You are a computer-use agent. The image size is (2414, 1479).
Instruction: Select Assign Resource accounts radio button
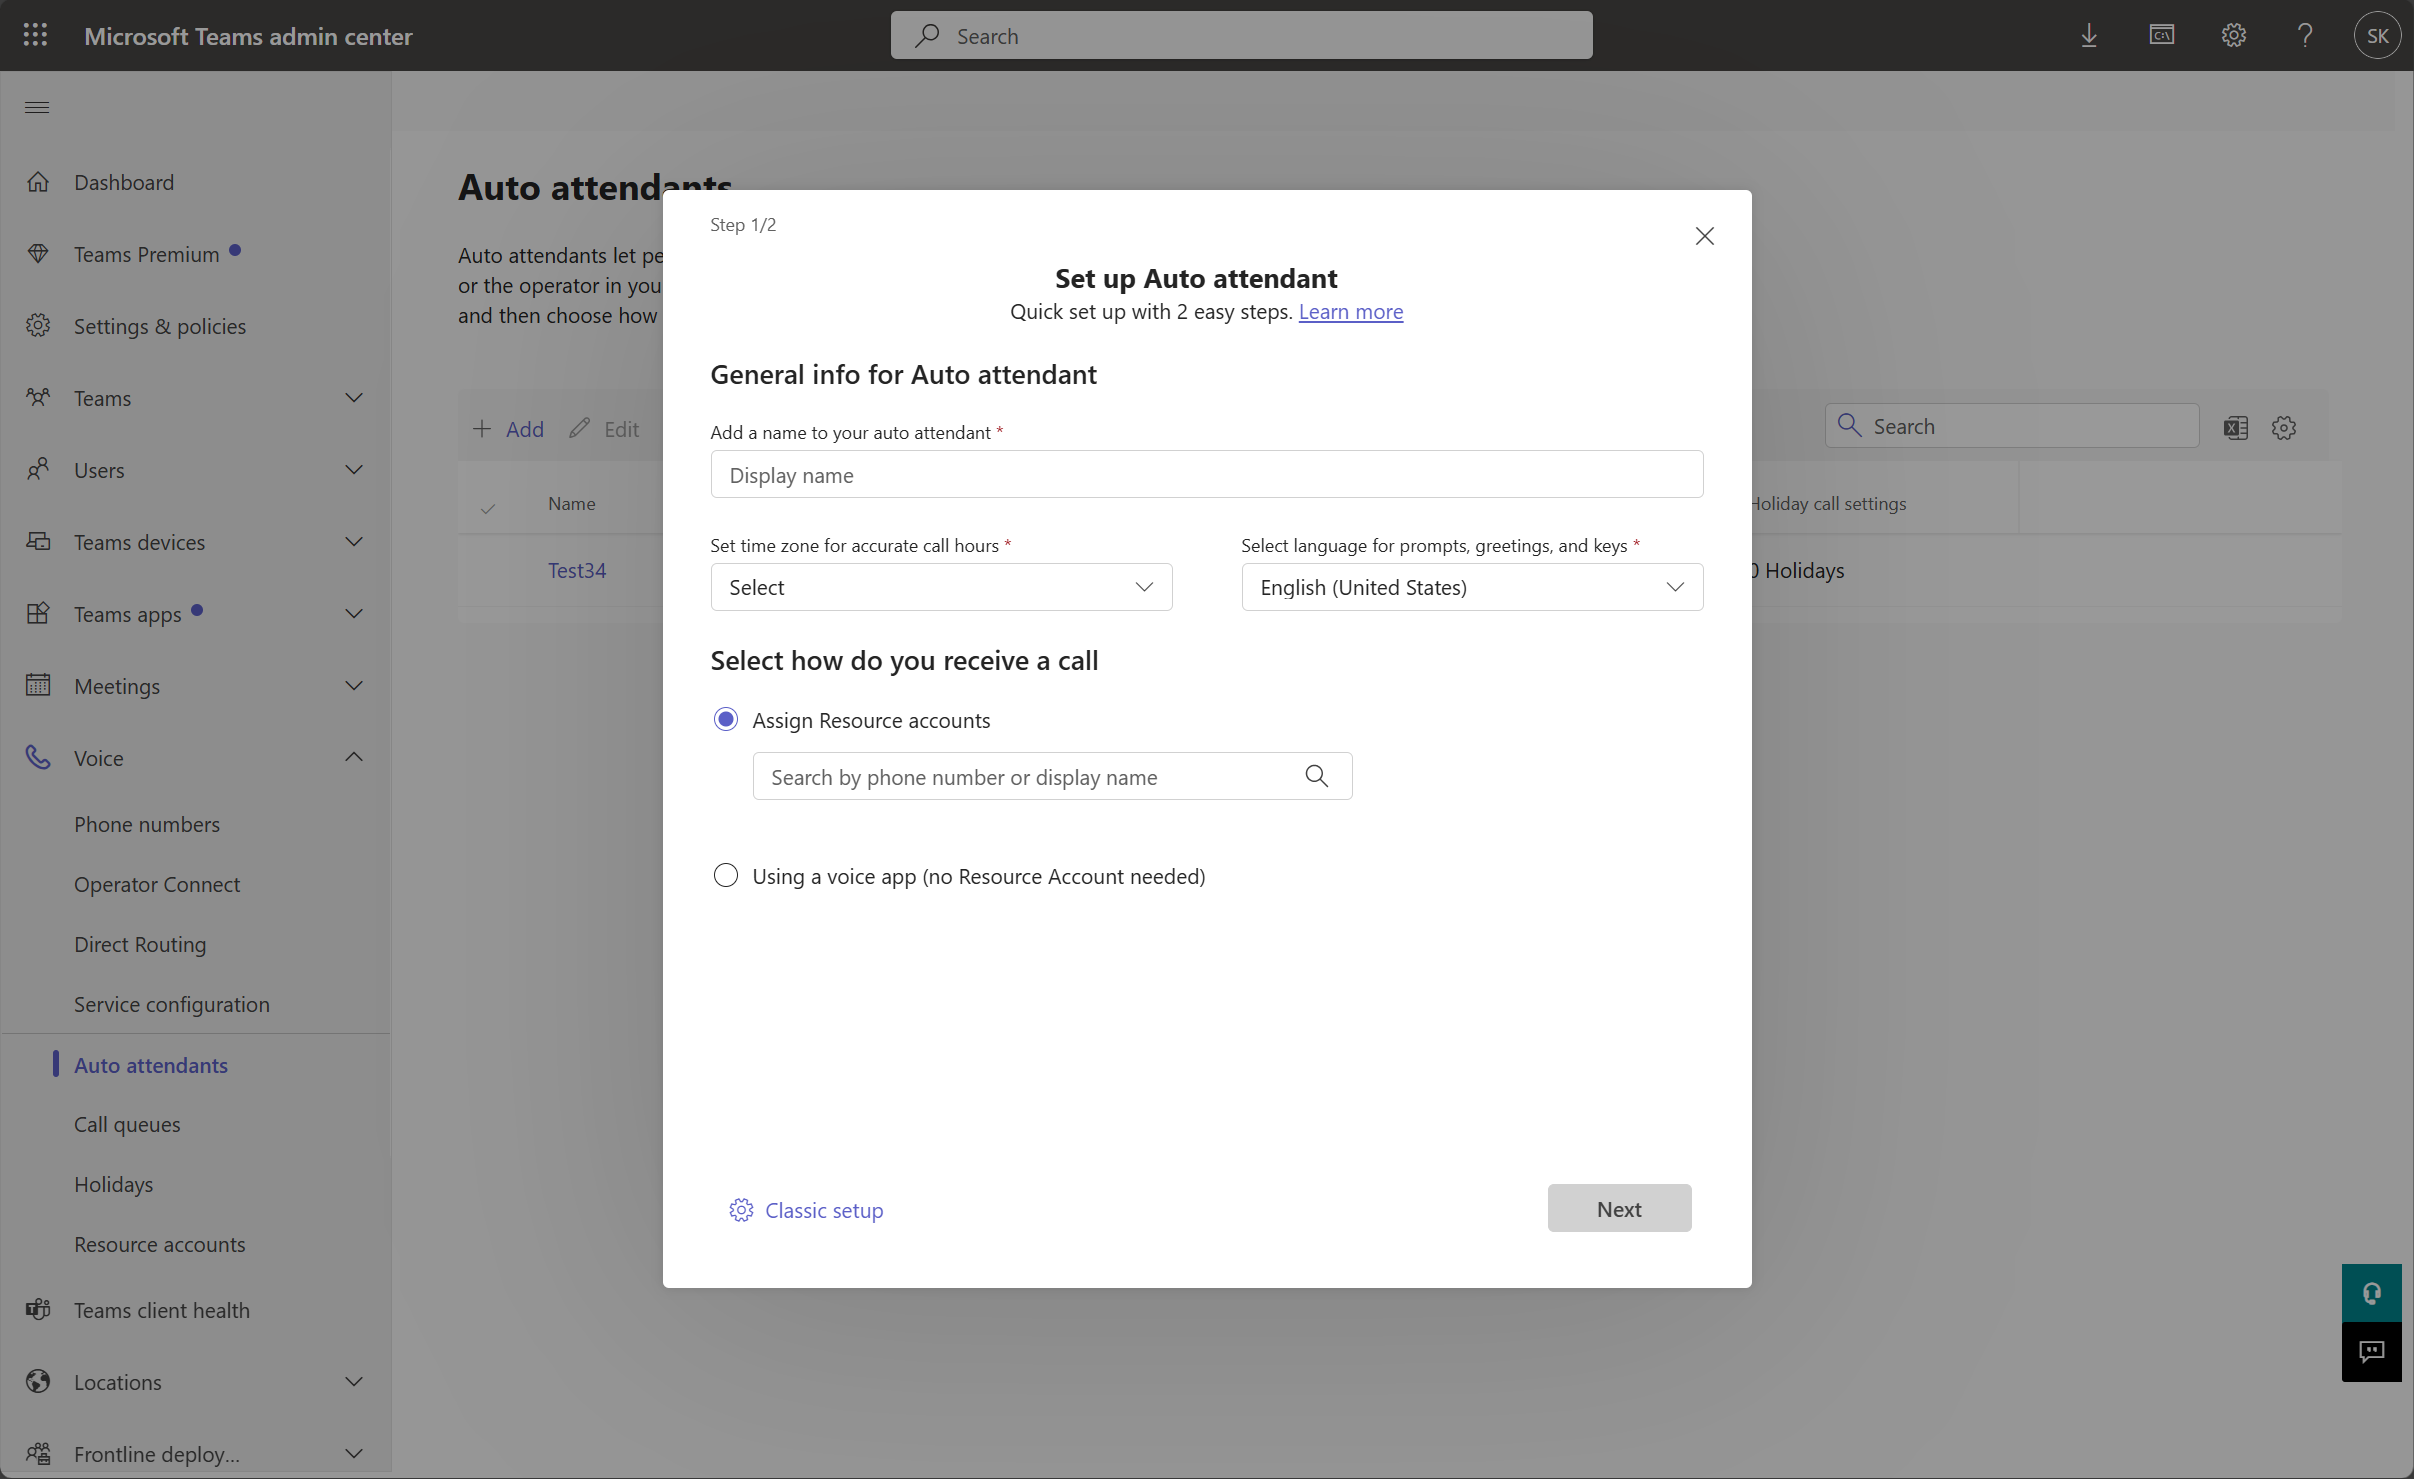726,719
